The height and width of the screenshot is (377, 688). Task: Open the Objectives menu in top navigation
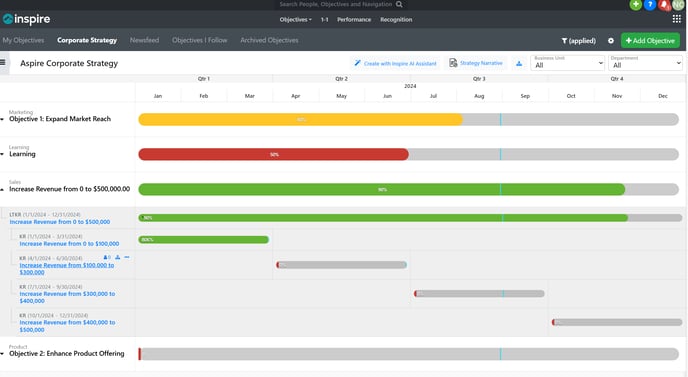pos(295,20)
